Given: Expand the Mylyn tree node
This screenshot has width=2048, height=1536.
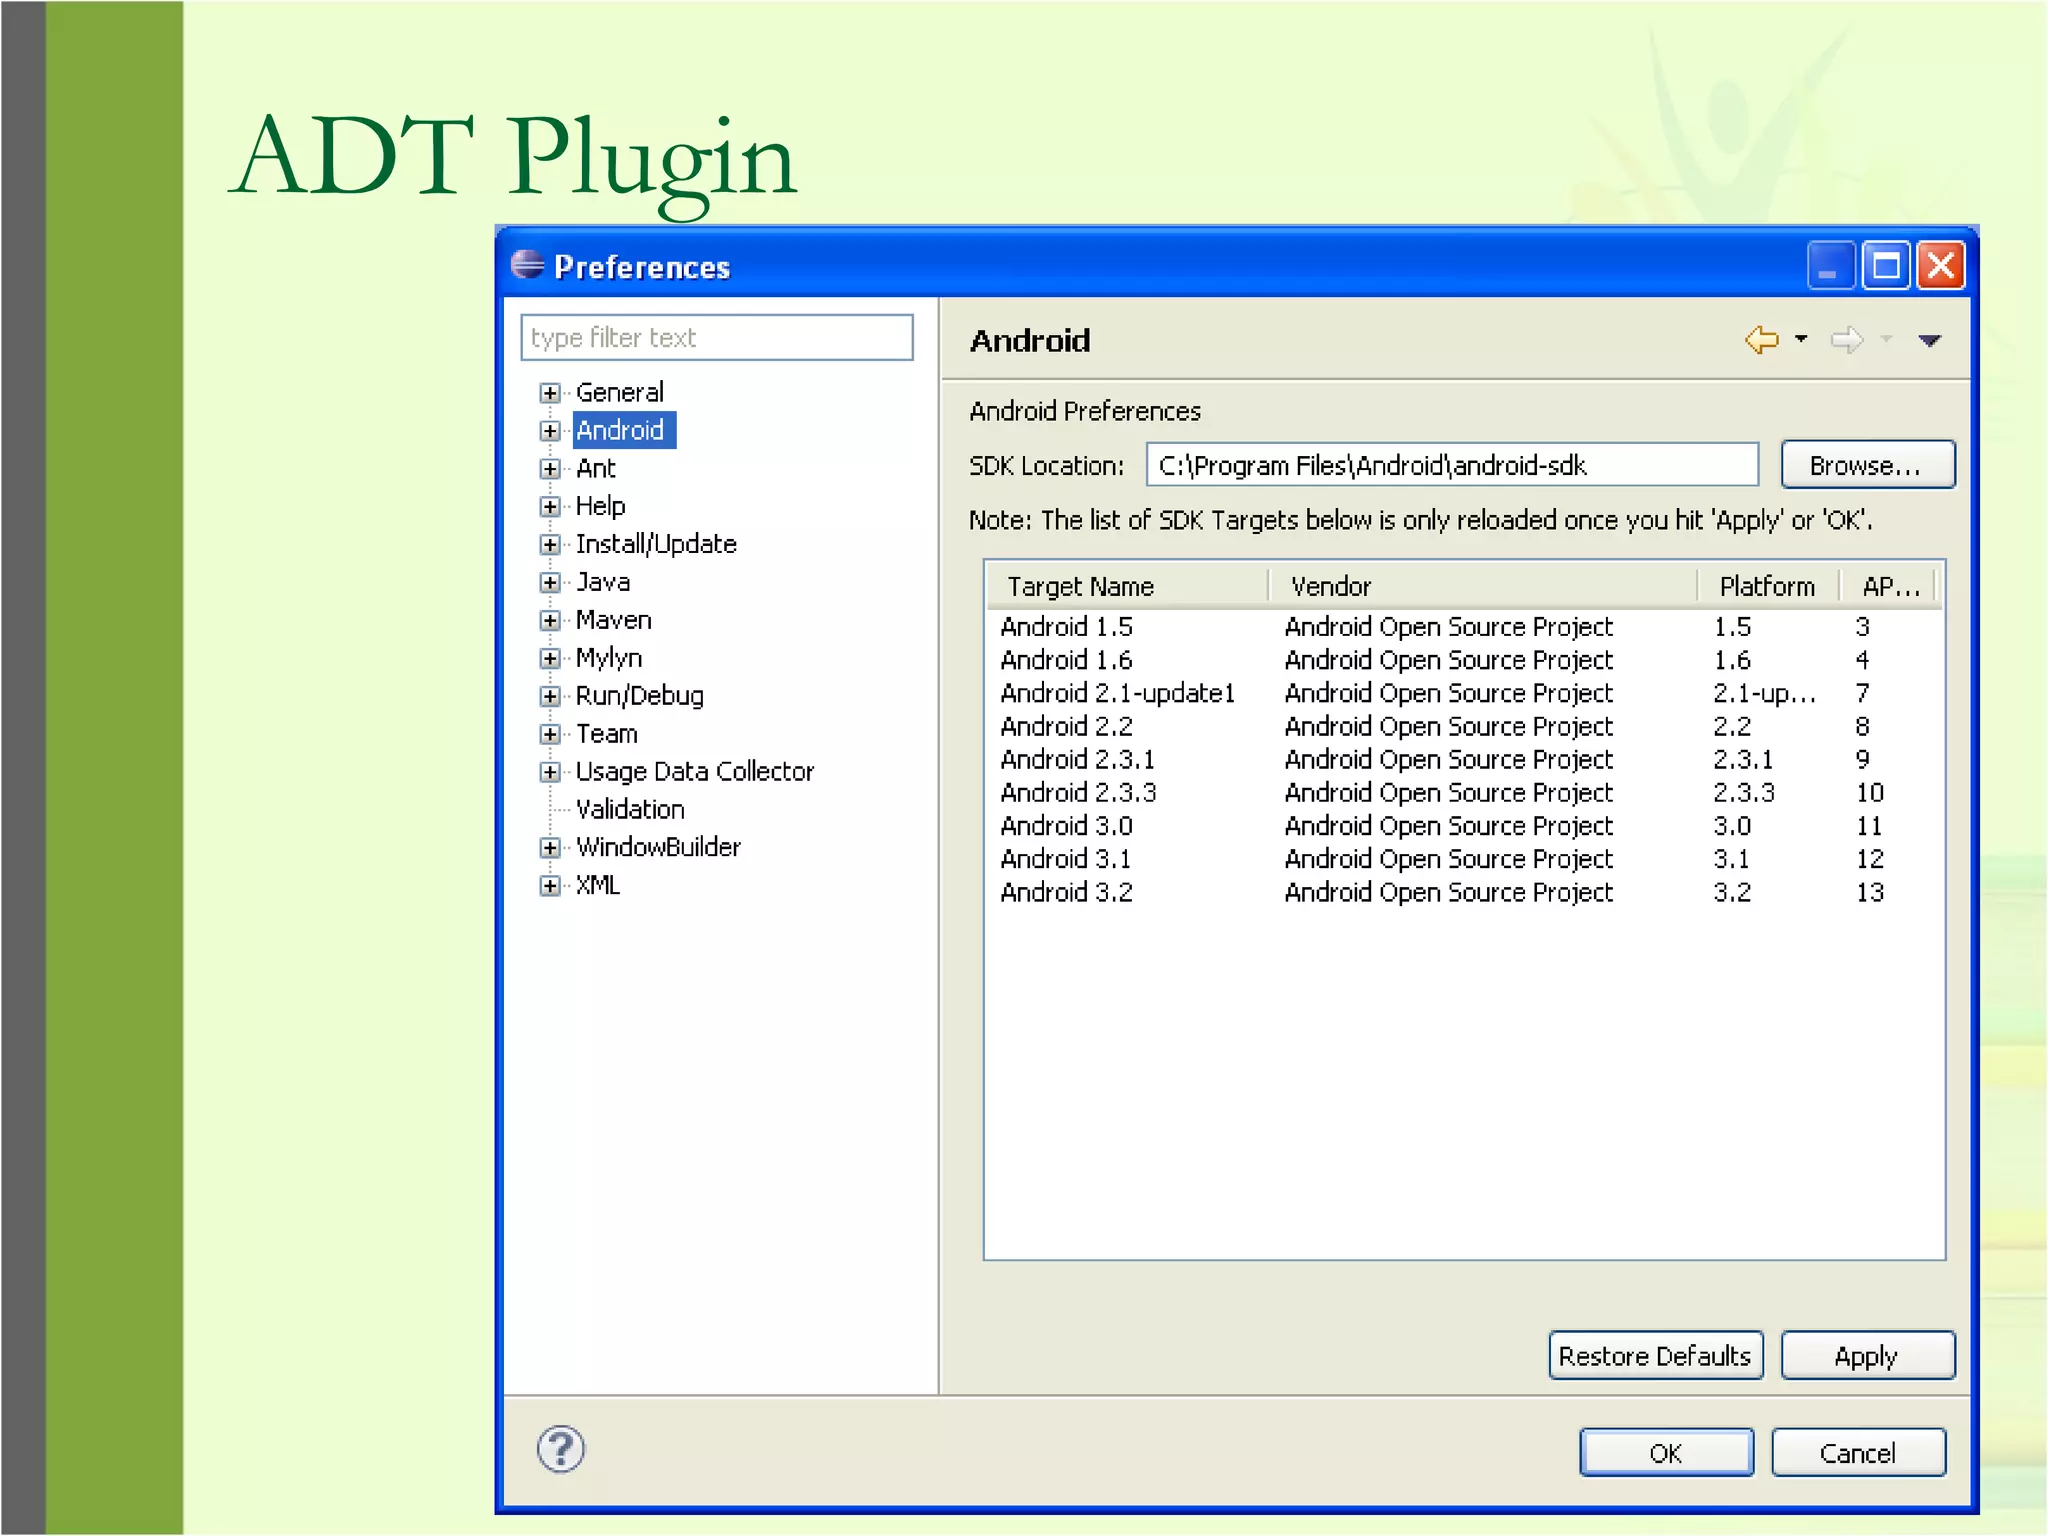Looking at the screenshot, I should click(x=549, y=659).
